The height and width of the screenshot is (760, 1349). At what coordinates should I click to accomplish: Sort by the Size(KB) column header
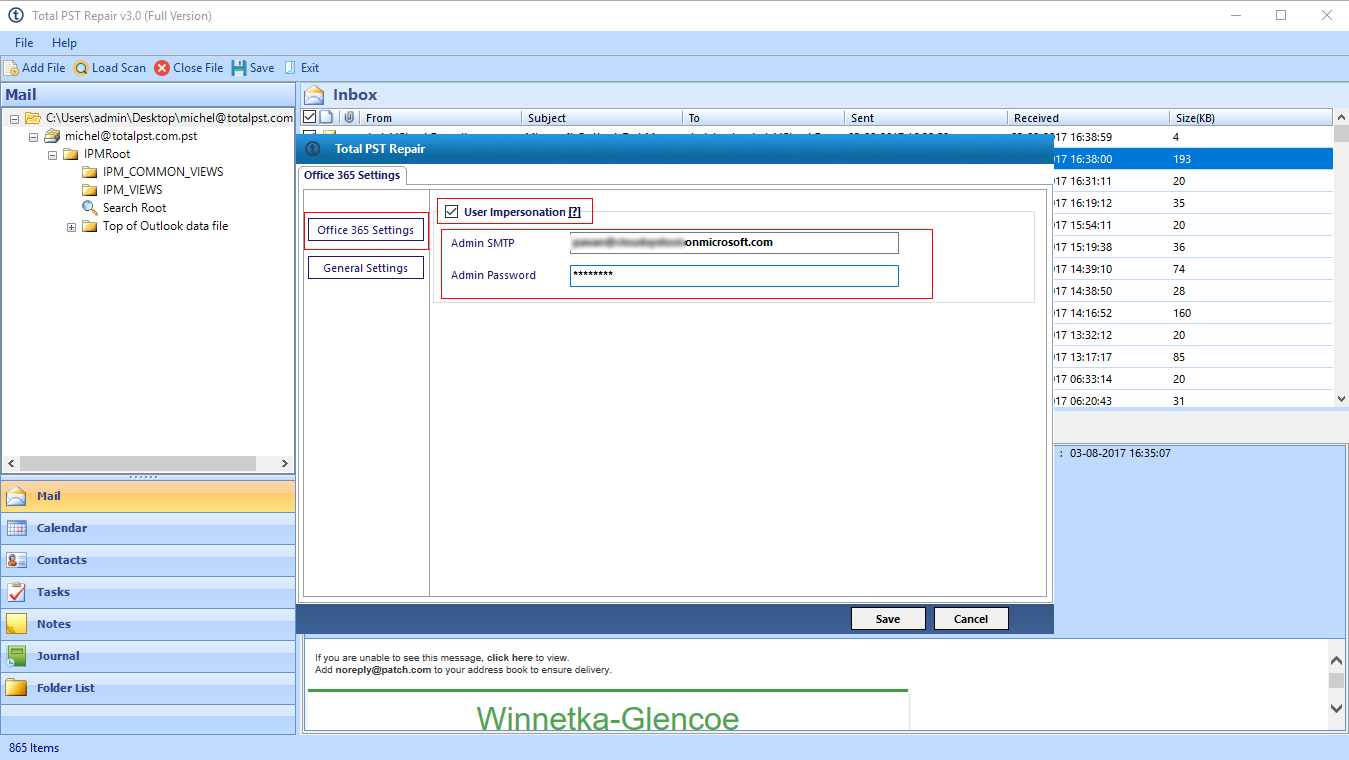pos(1250,118)
